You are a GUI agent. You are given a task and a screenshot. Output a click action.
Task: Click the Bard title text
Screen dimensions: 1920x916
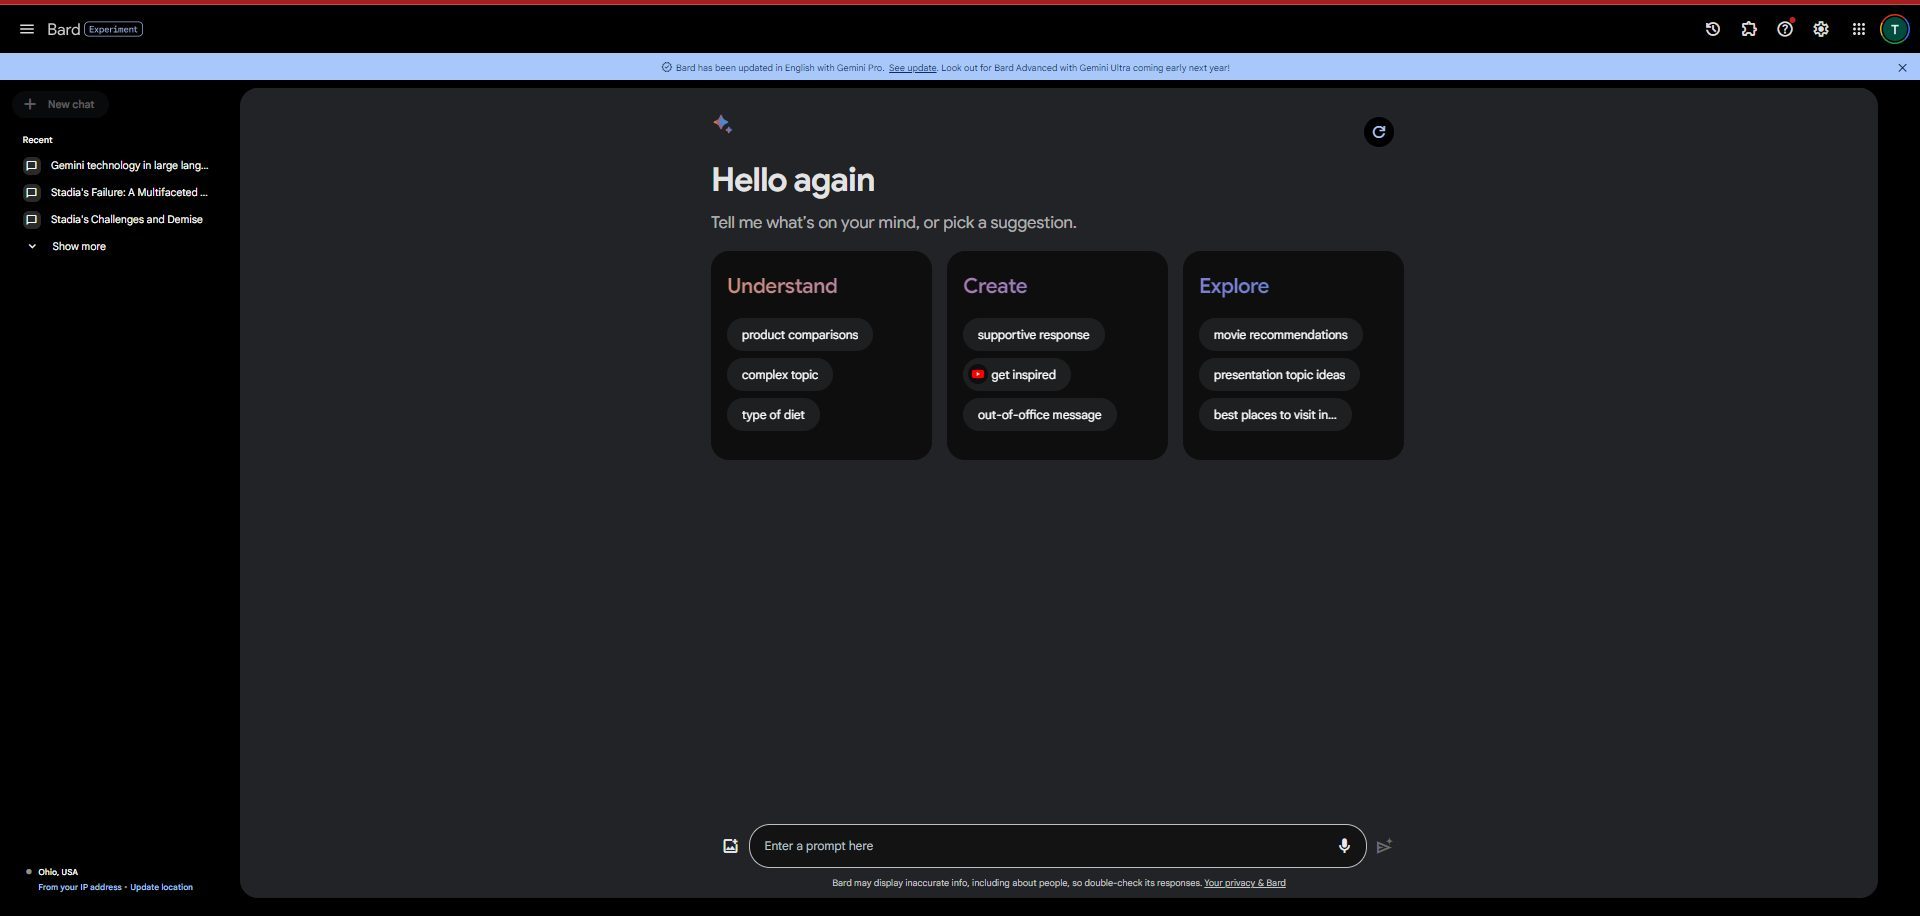coord(63,29)
